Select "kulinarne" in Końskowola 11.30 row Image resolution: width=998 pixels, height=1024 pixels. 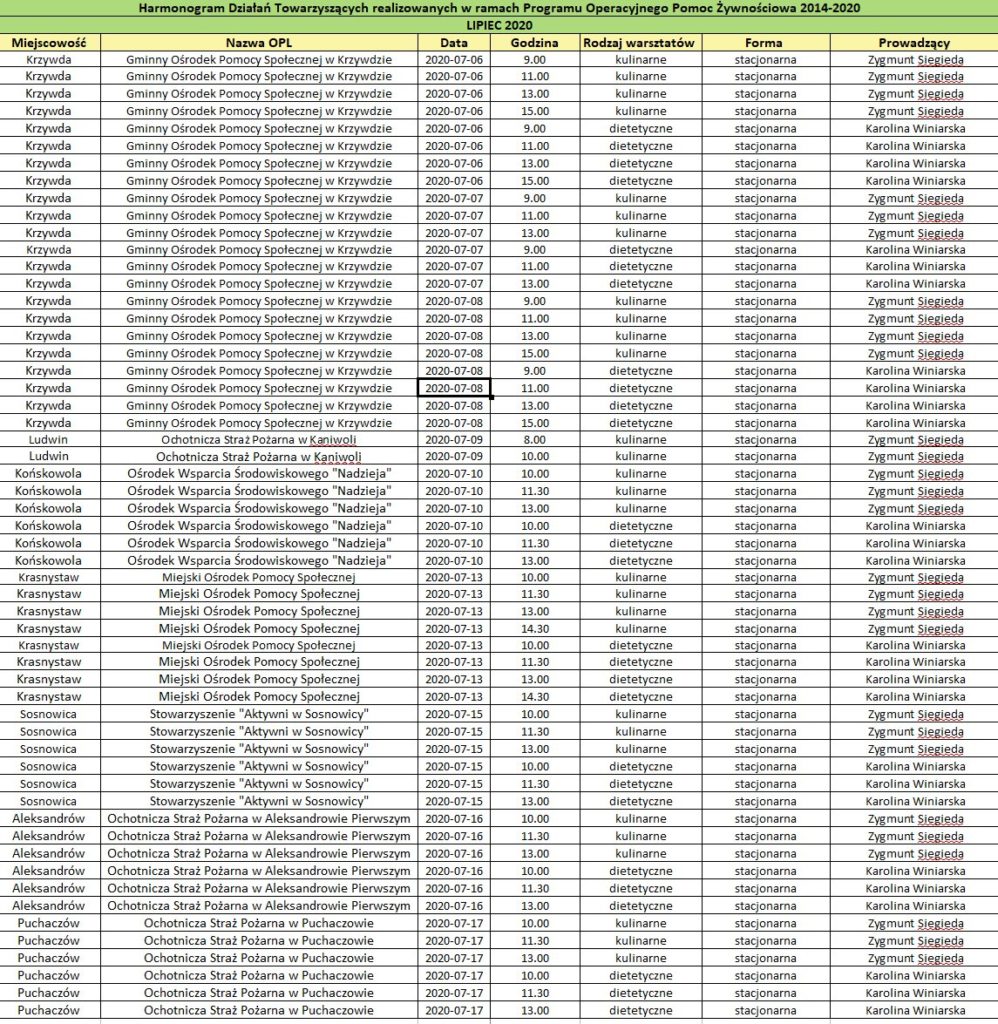641,491
